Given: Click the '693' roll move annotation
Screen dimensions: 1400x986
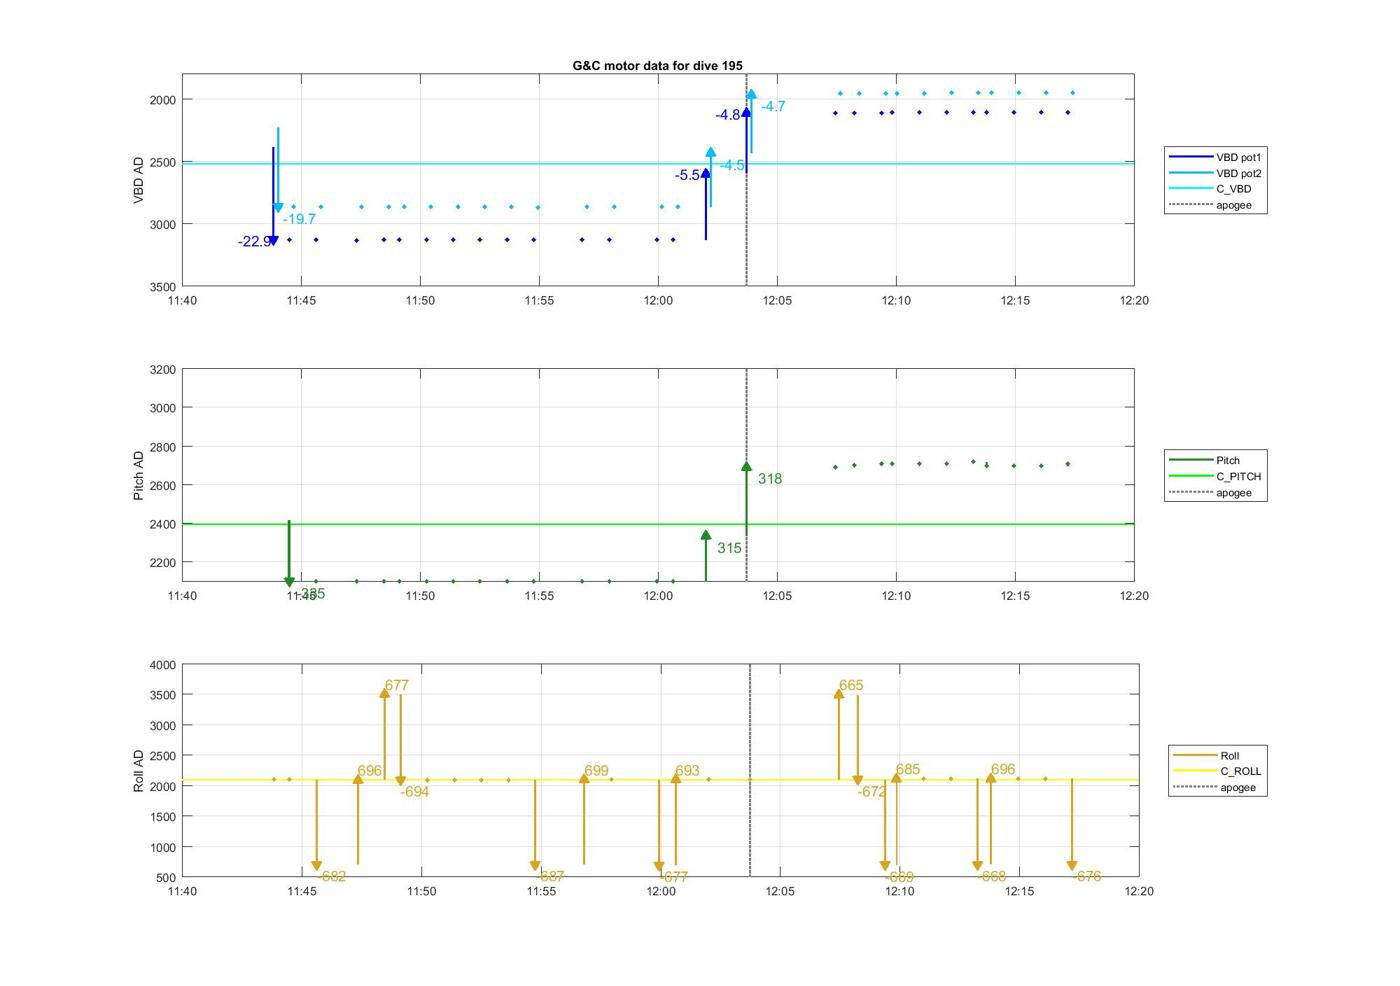Looking at the screenshot, I should [x=687, y=771].
